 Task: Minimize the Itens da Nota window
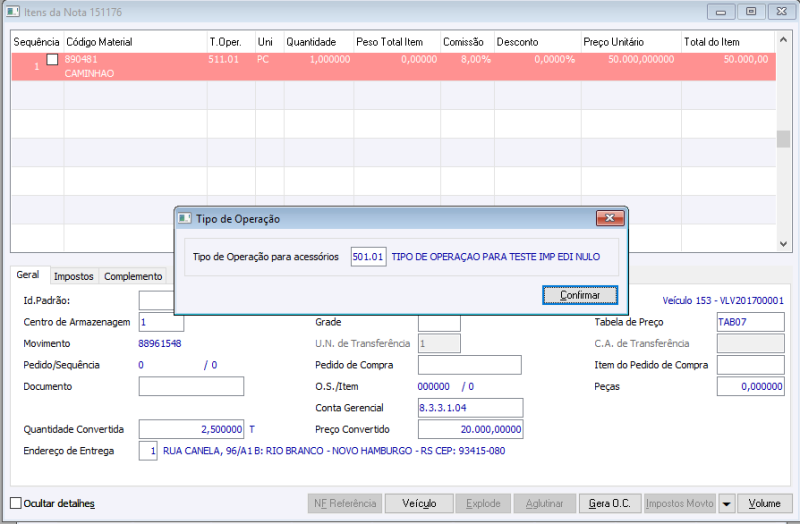(x=721, y=12)
